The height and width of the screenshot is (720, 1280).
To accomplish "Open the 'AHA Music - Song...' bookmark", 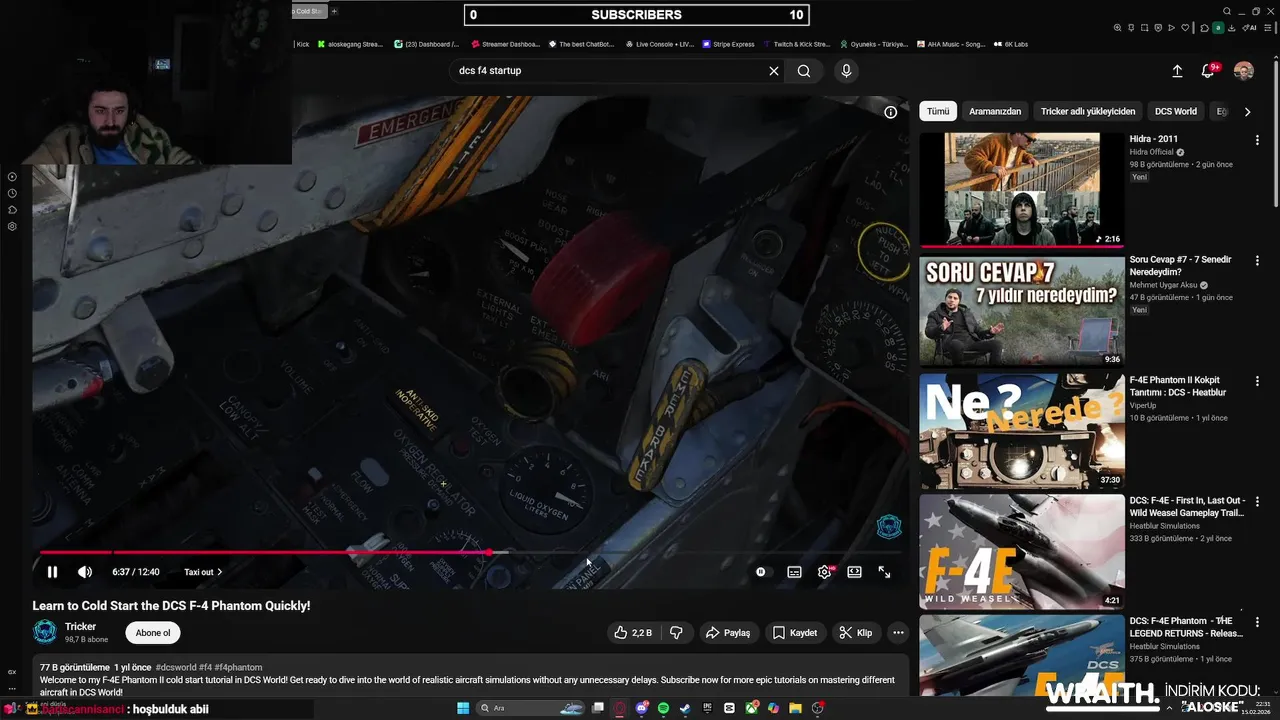I will point(951,44).
